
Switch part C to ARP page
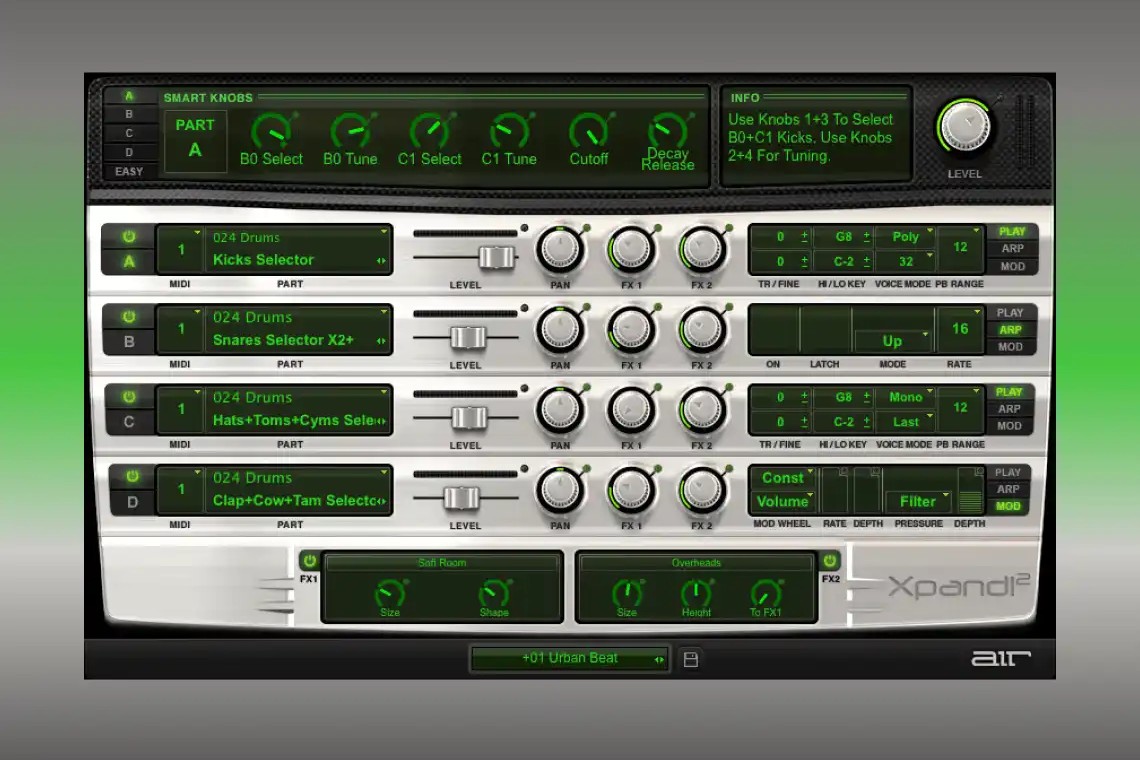(x=1009, y=409)
